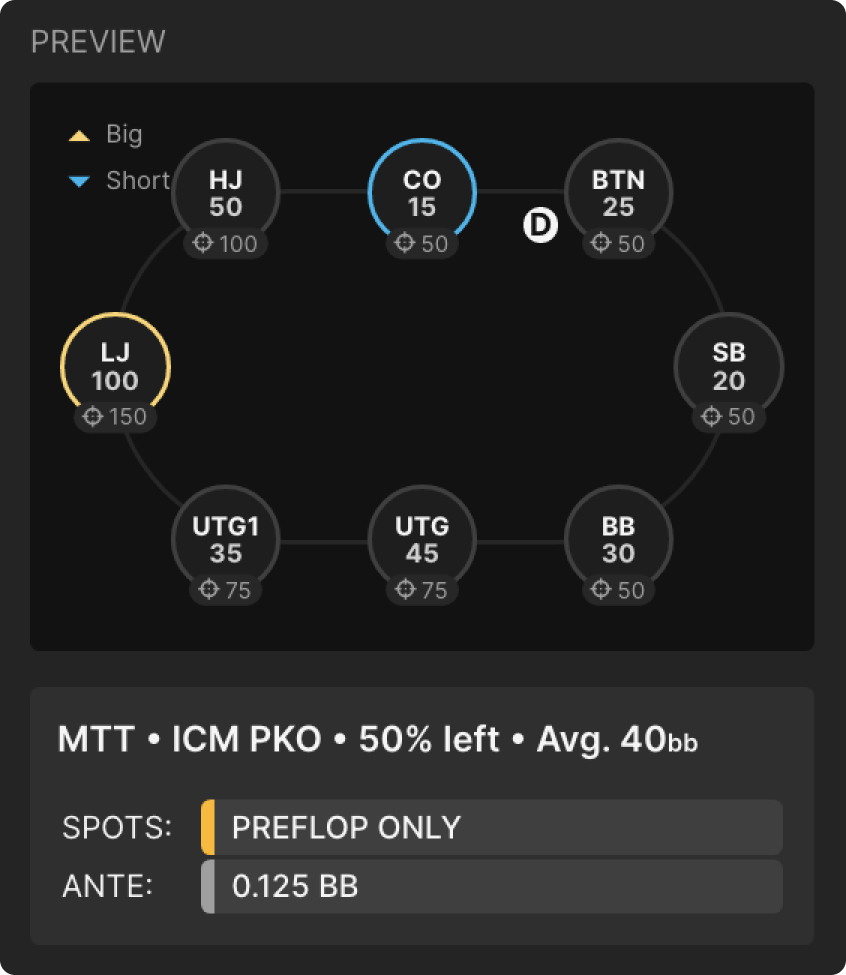The height and width of the screenshot is (975, 846).
Task: Select the CO seat with 15 stack
Action: [422, 192]
